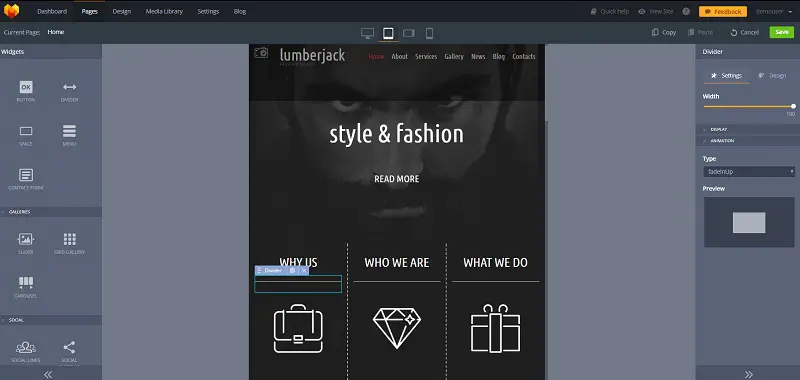Click About in the site navigation
Image resolution: width=800 pixels, height=380 pixels.
pyautogui.click(x=399, y=57)
